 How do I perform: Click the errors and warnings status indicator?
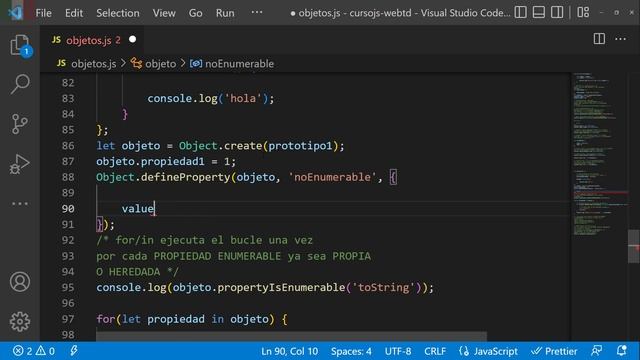33,351
